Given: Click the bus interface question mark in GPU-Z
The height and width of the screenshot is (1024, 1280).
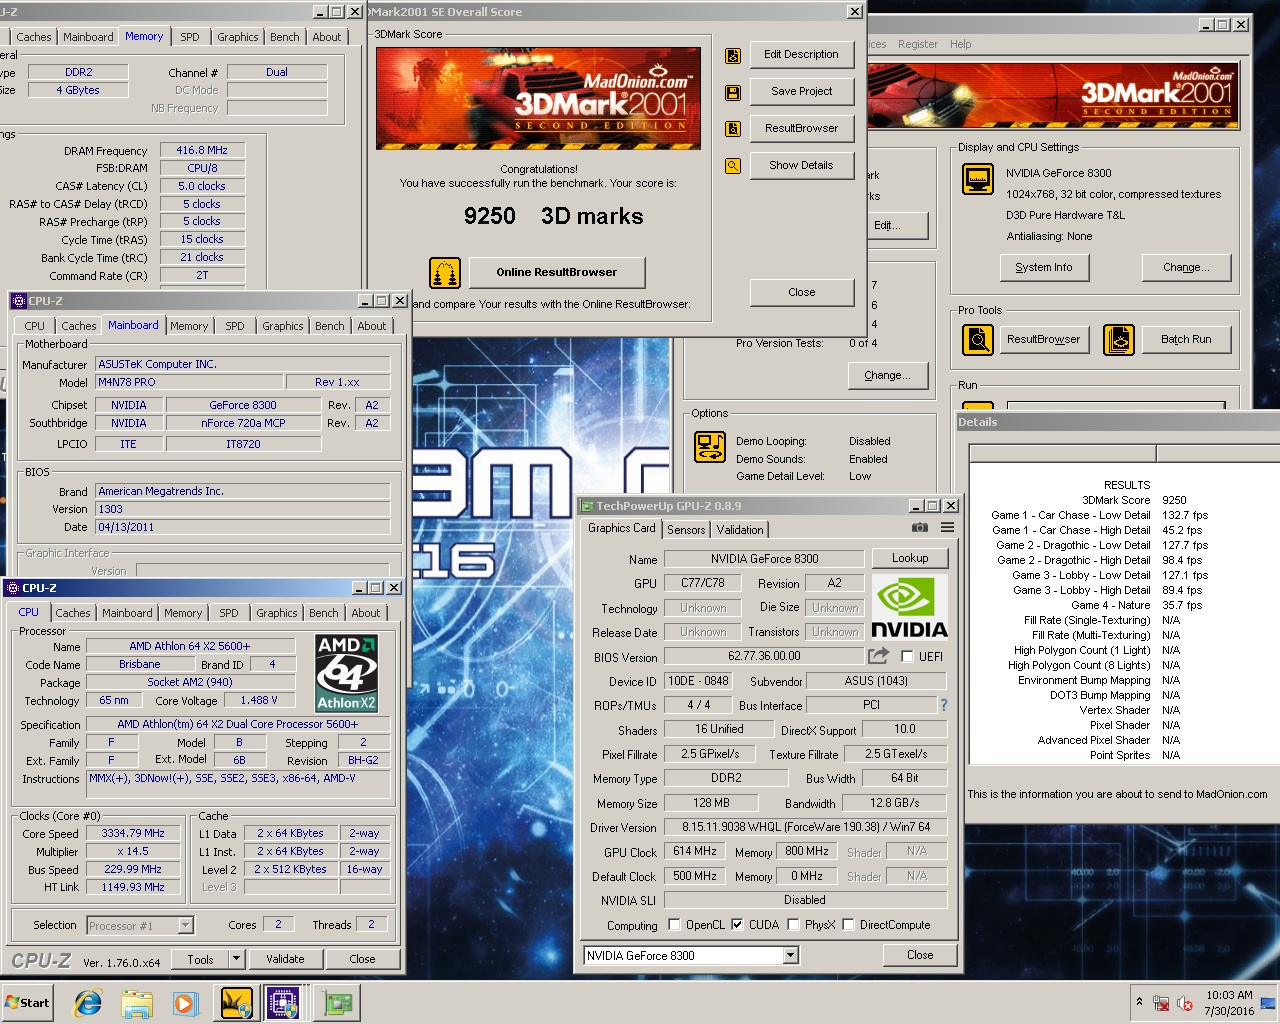Looking at the screenshot, I should 943,705.
